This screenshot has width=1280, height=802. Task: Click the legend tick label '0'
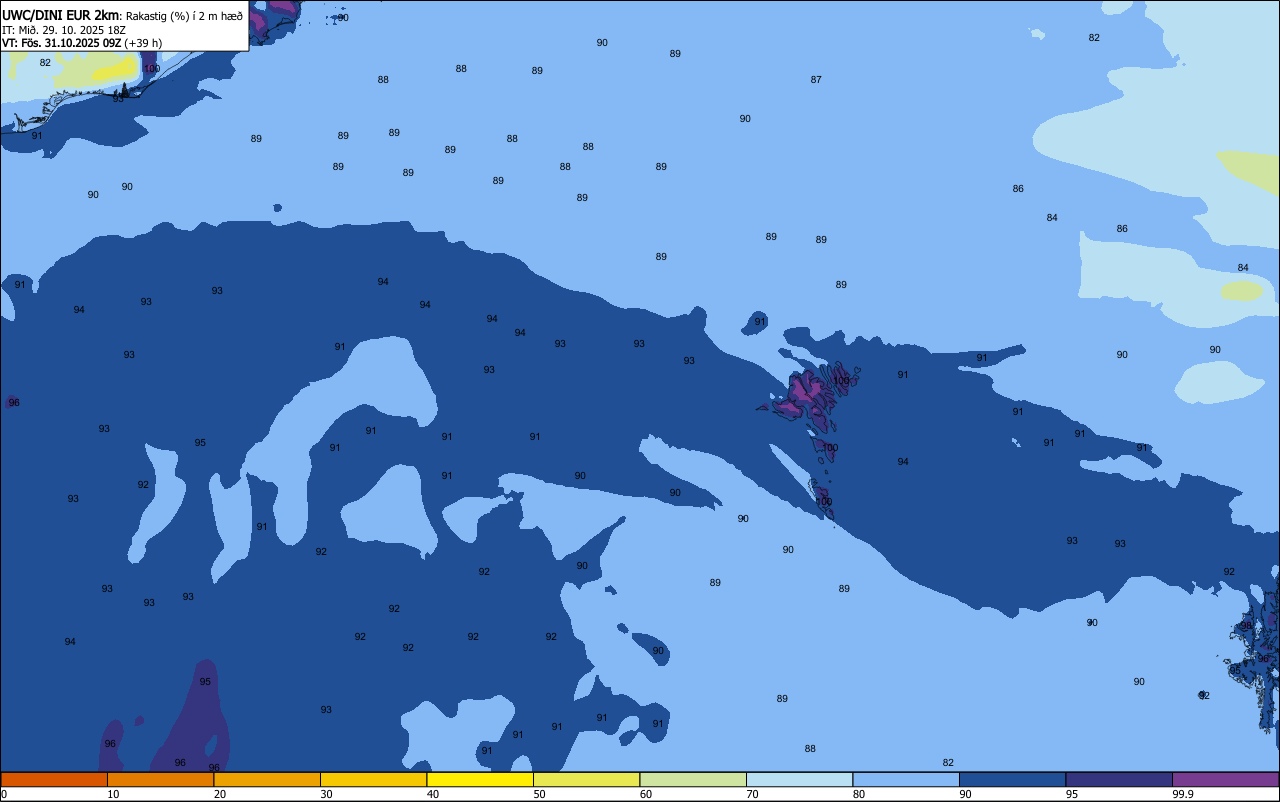[x=4, y=794]
